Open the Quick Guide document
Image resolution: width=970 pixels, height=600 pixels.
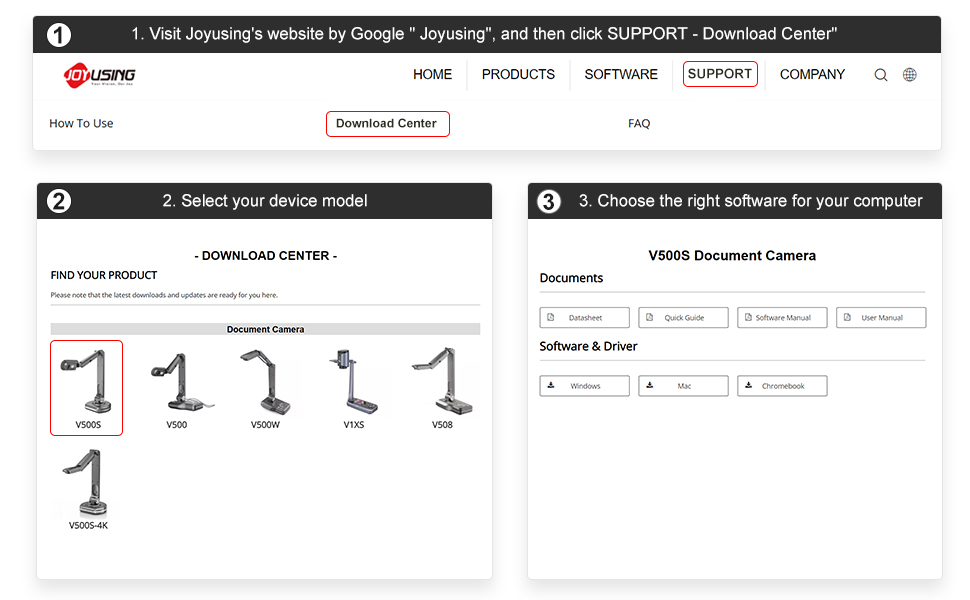tap(683, 318)
